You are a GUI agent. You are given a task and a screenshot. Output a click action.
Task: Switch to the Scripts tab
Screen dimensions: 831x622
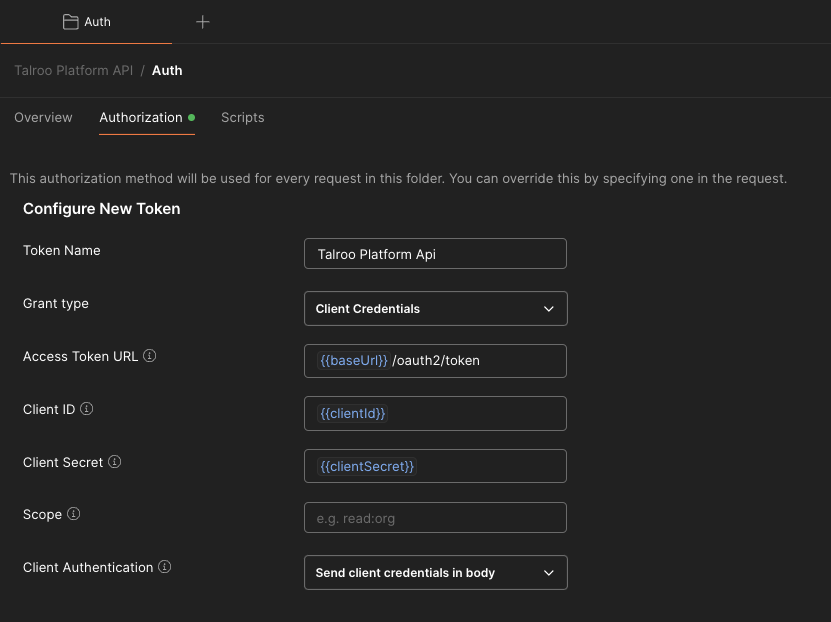242,118
